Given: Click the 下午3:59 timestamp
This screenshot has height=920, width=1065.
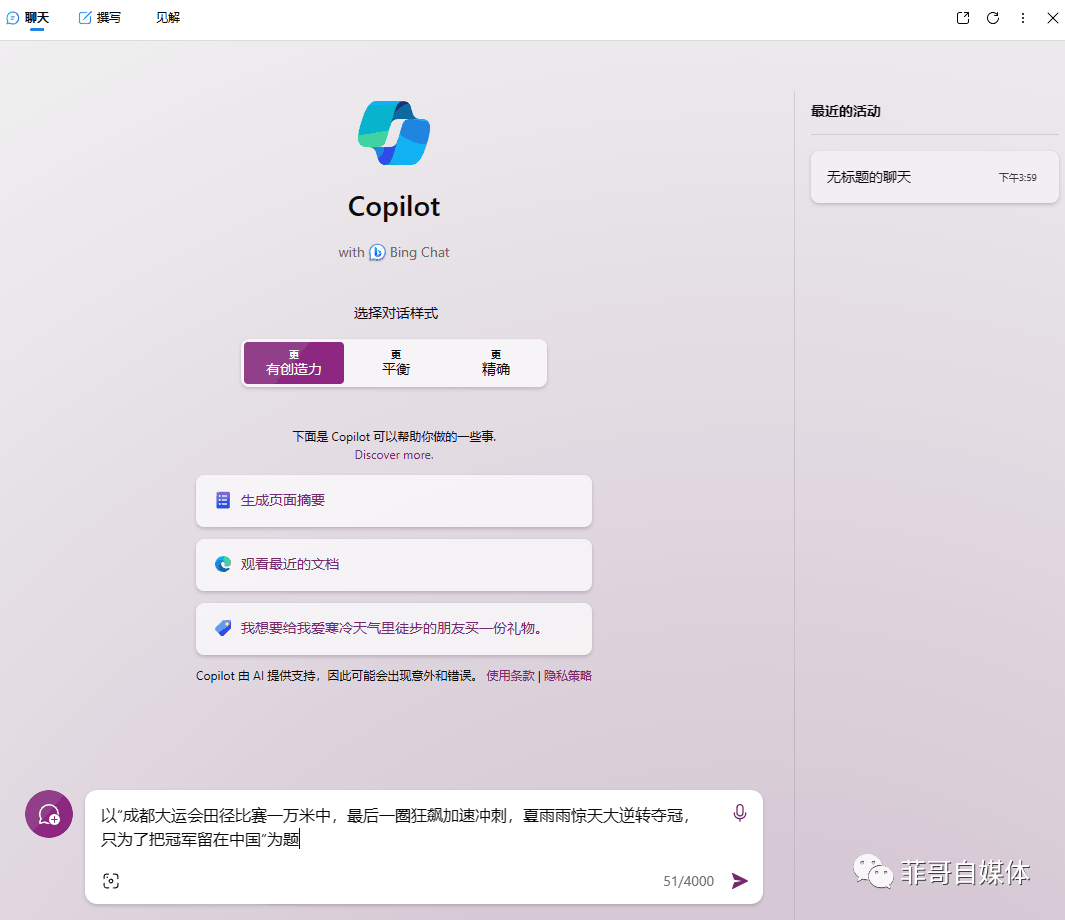Looking at the screenshot, I should (x=1017, y=178).
